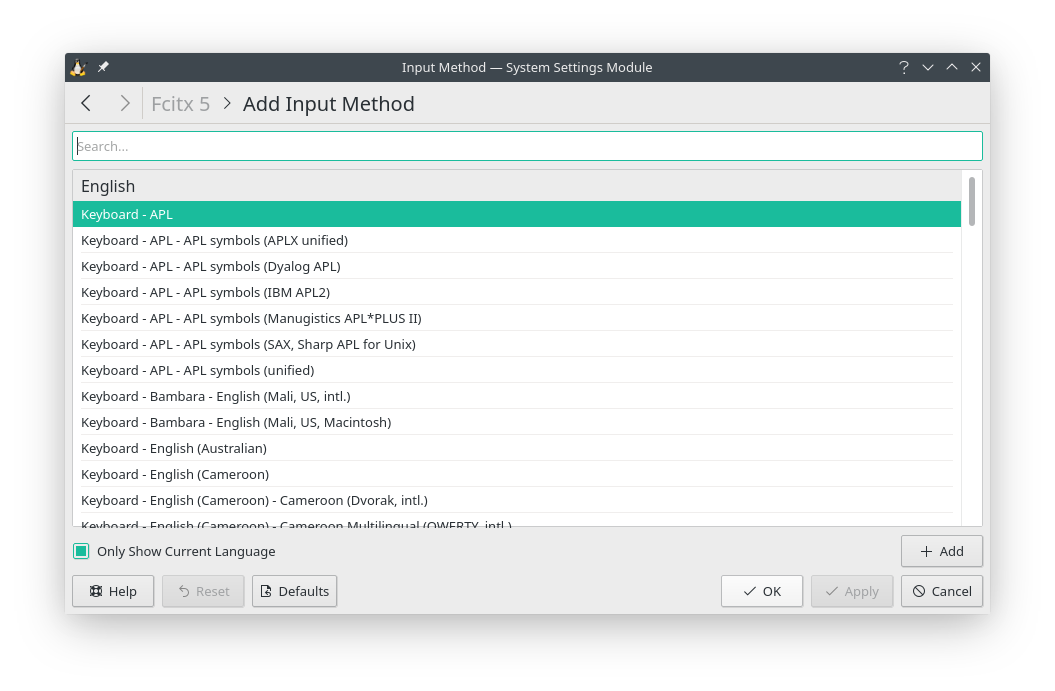Click the list vertical scrollbar handle
The image size is (1055, 691).
coord(972,201)
